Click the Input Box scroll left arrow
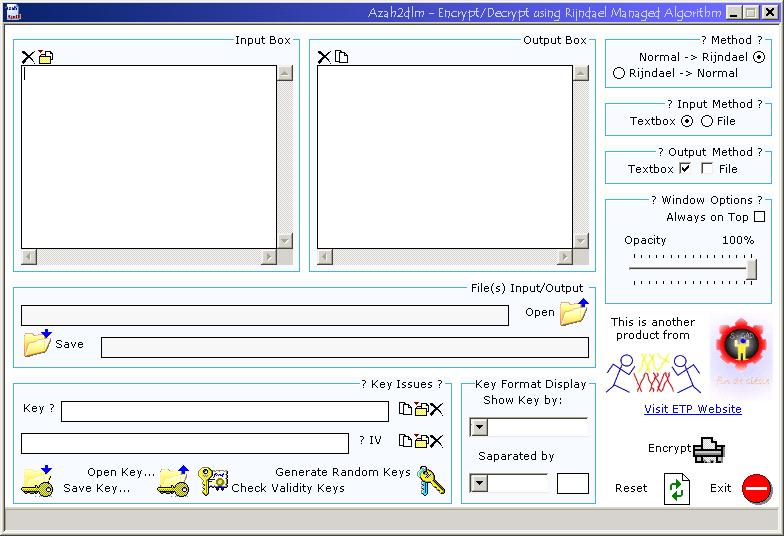Image resolution: width=784 pixels, height=536 pixels. coord(29,257)
